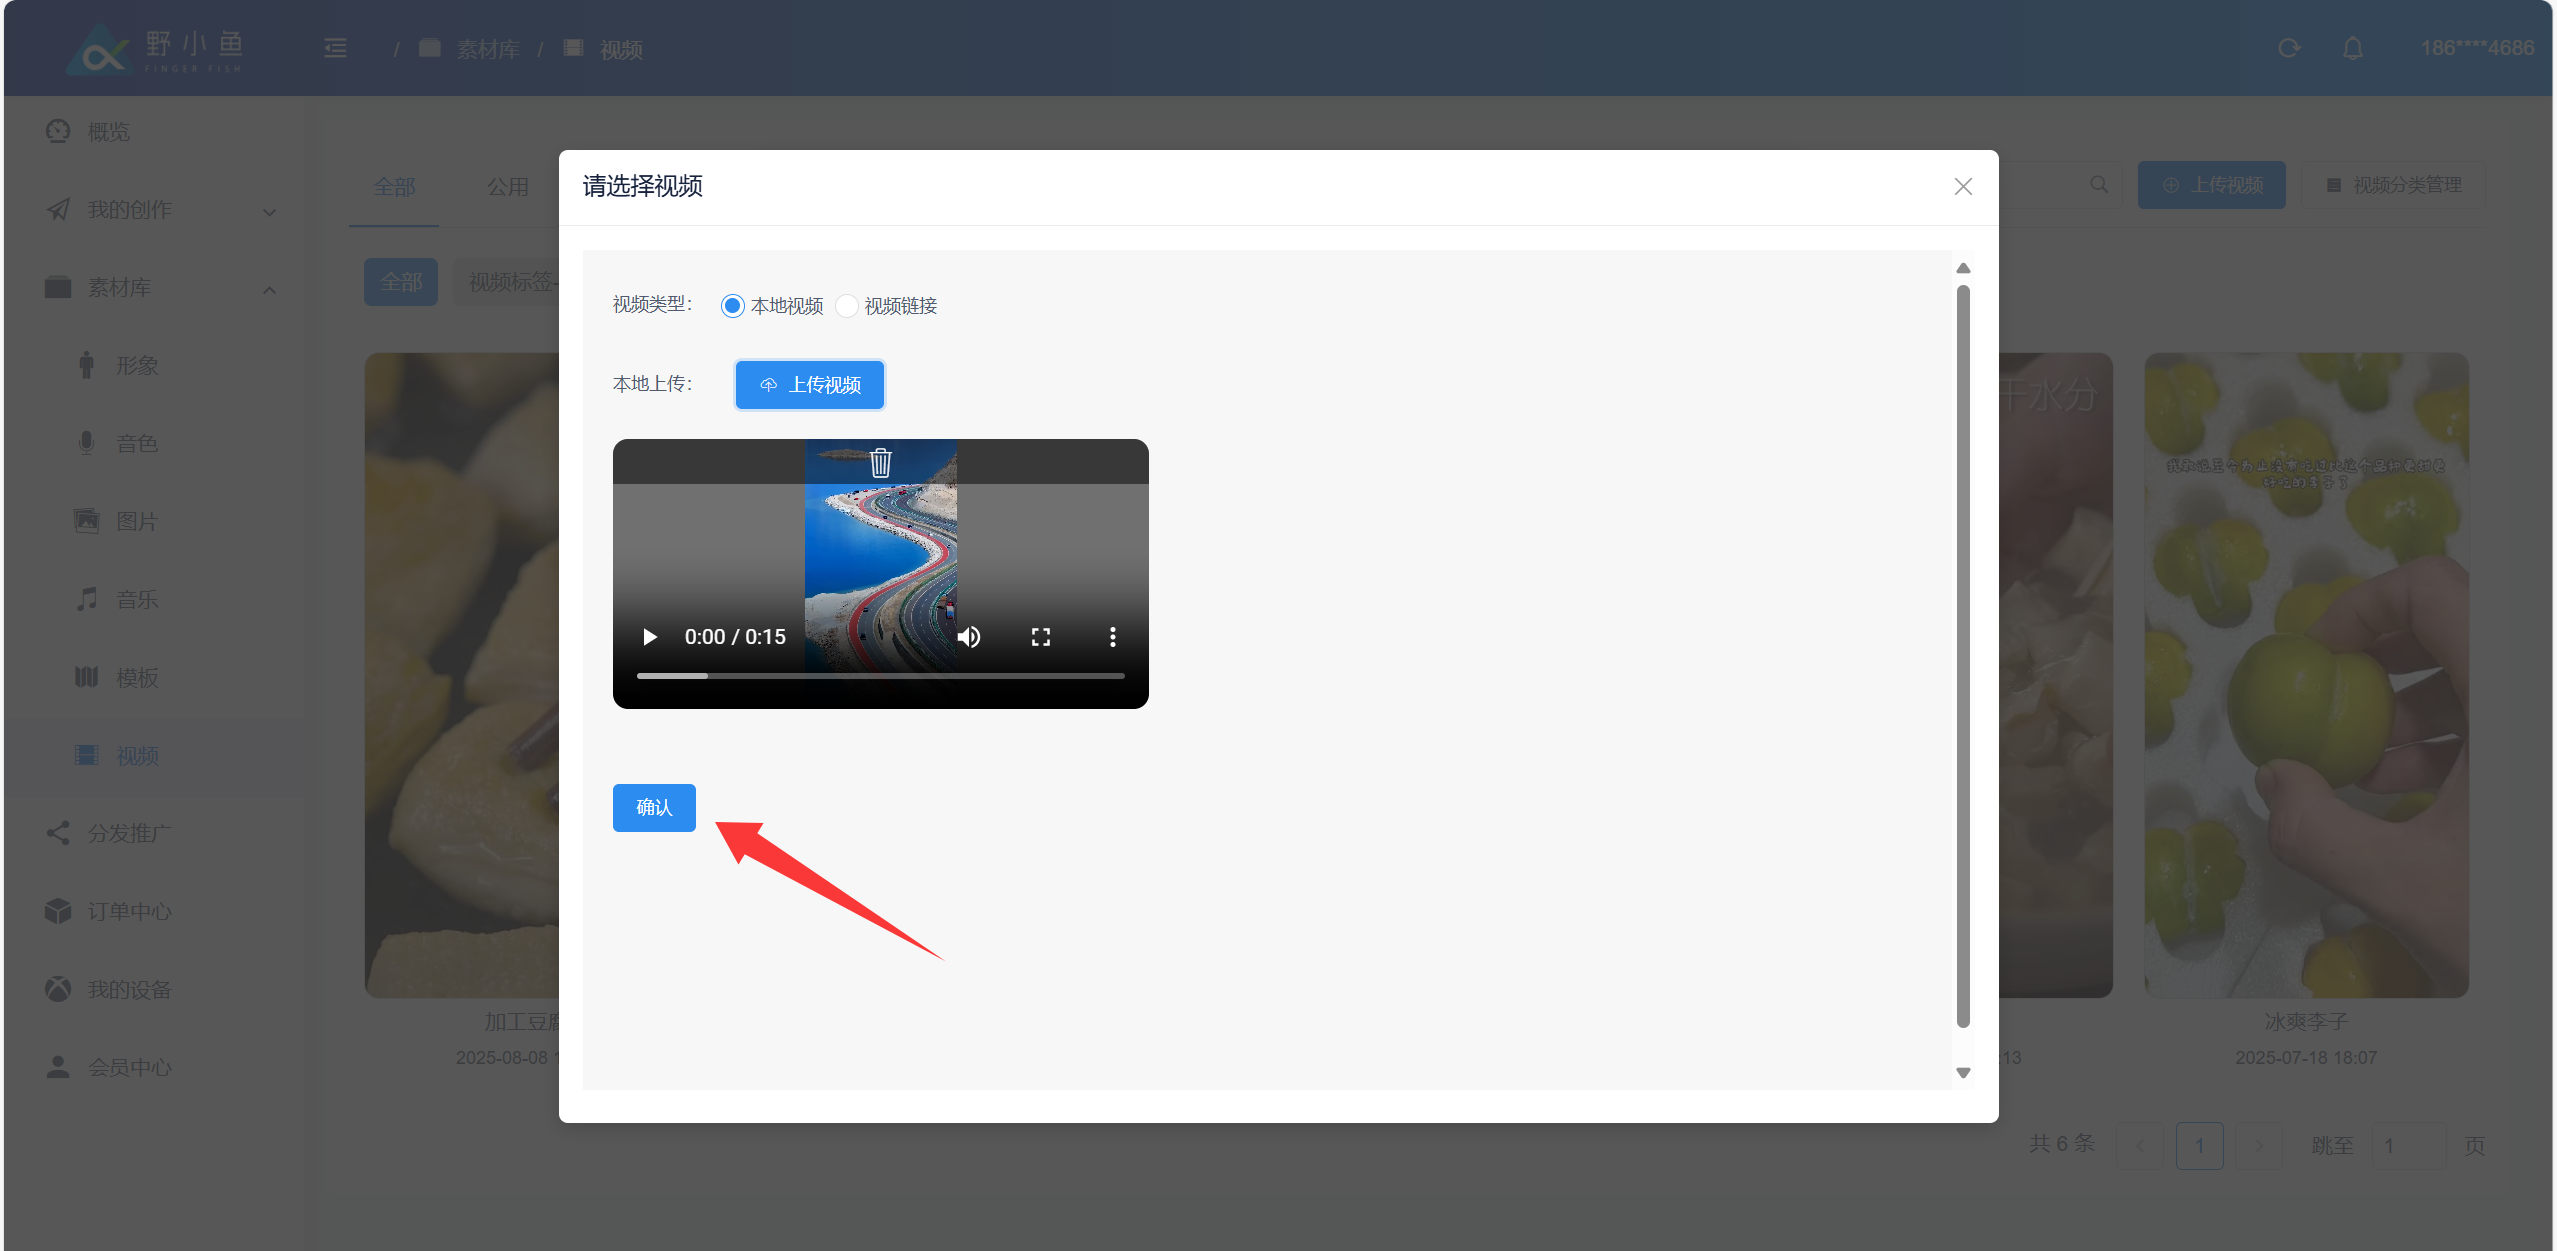The width and height of the screenshot is (2557, 1251).
Task: Toggle the sidebar collapse icon
Action: (336, 48)
